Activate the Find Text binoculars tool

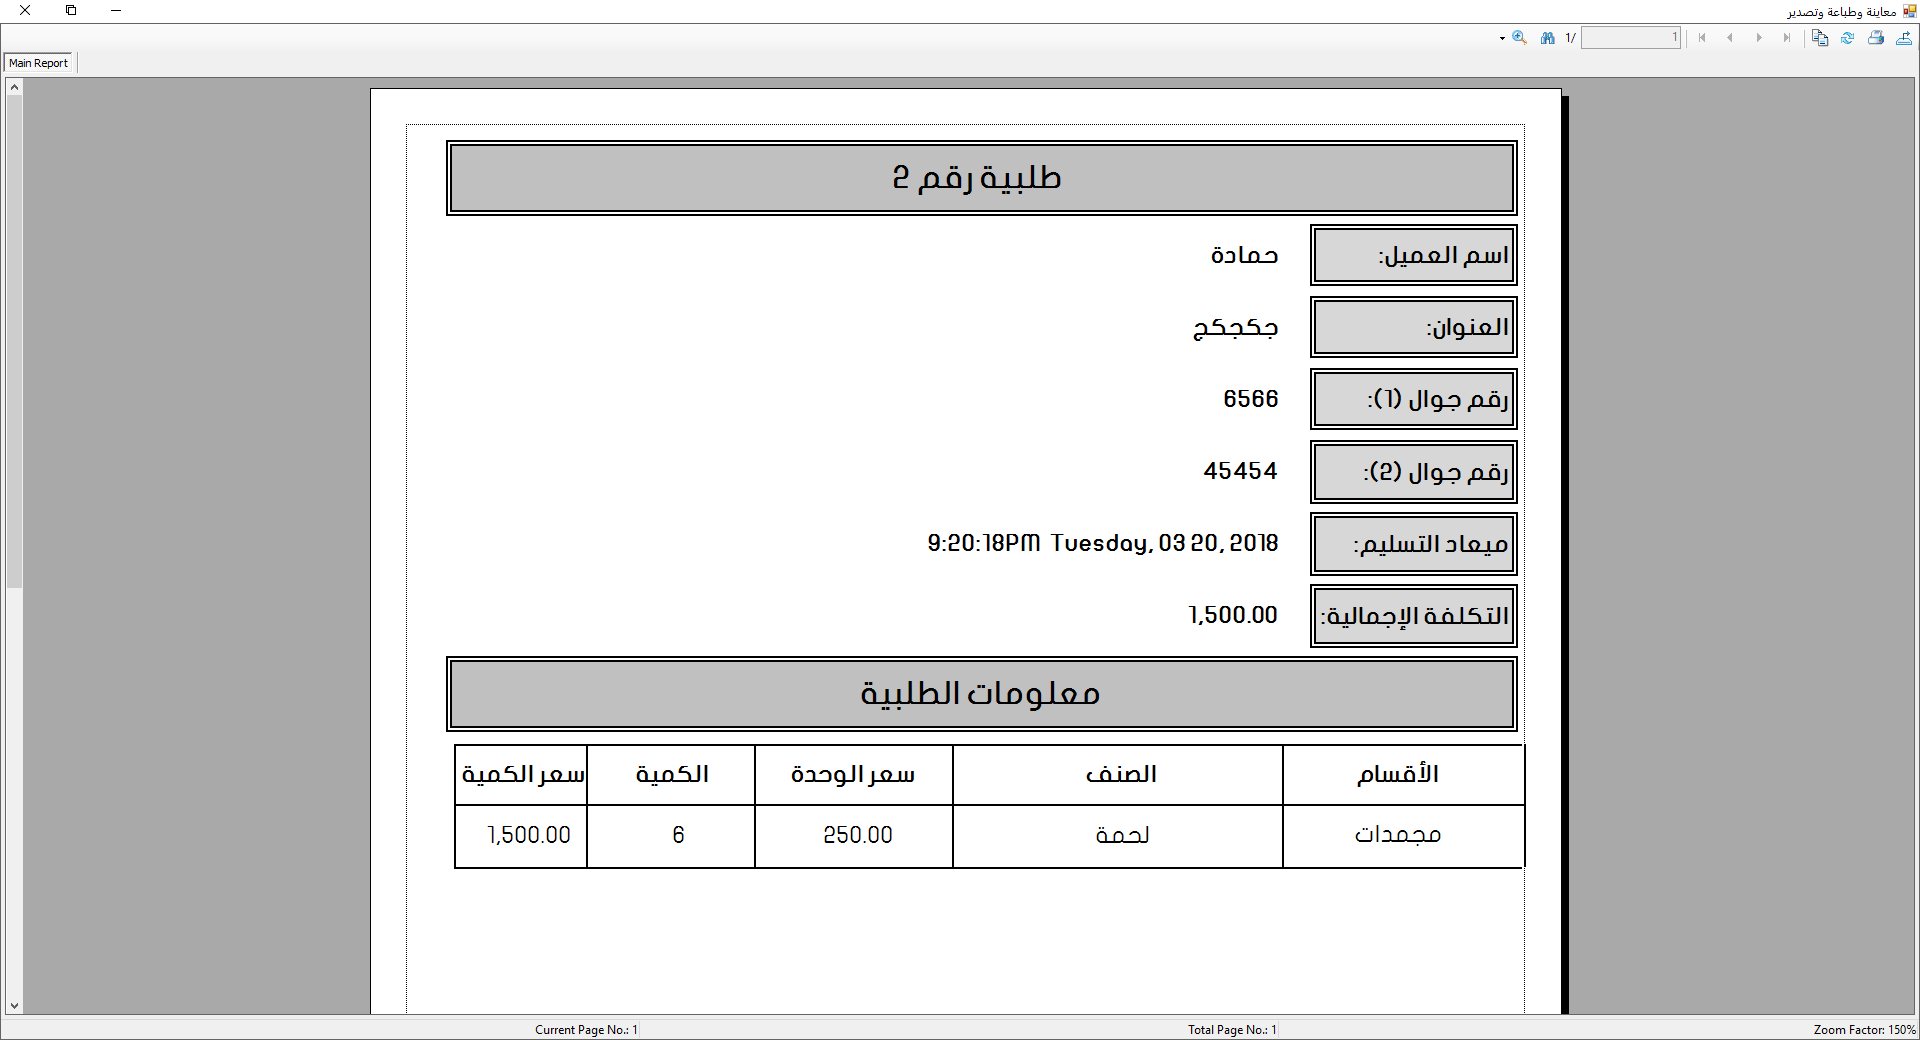pyautogui.click(x=1547, y=38)
